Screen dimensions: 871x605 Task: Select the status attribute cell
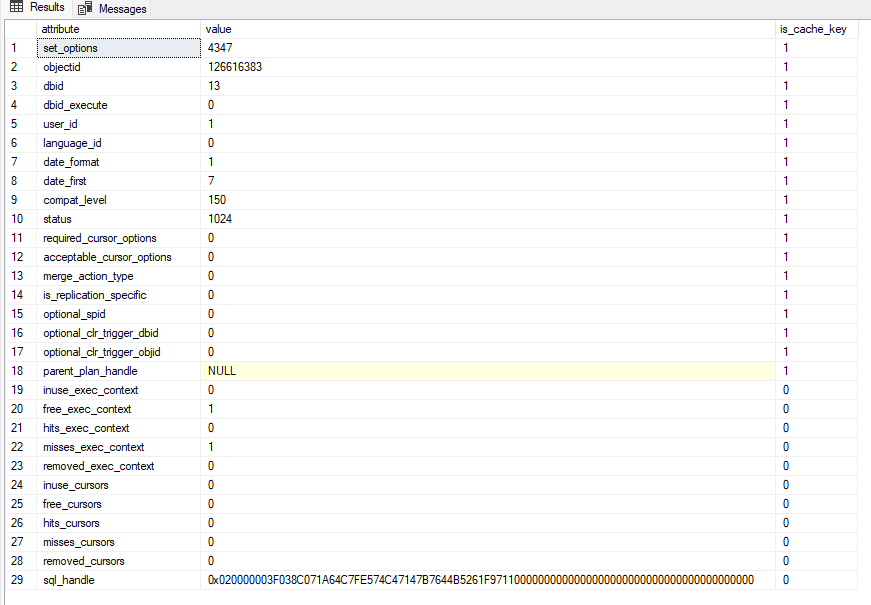tap(119, 219)
